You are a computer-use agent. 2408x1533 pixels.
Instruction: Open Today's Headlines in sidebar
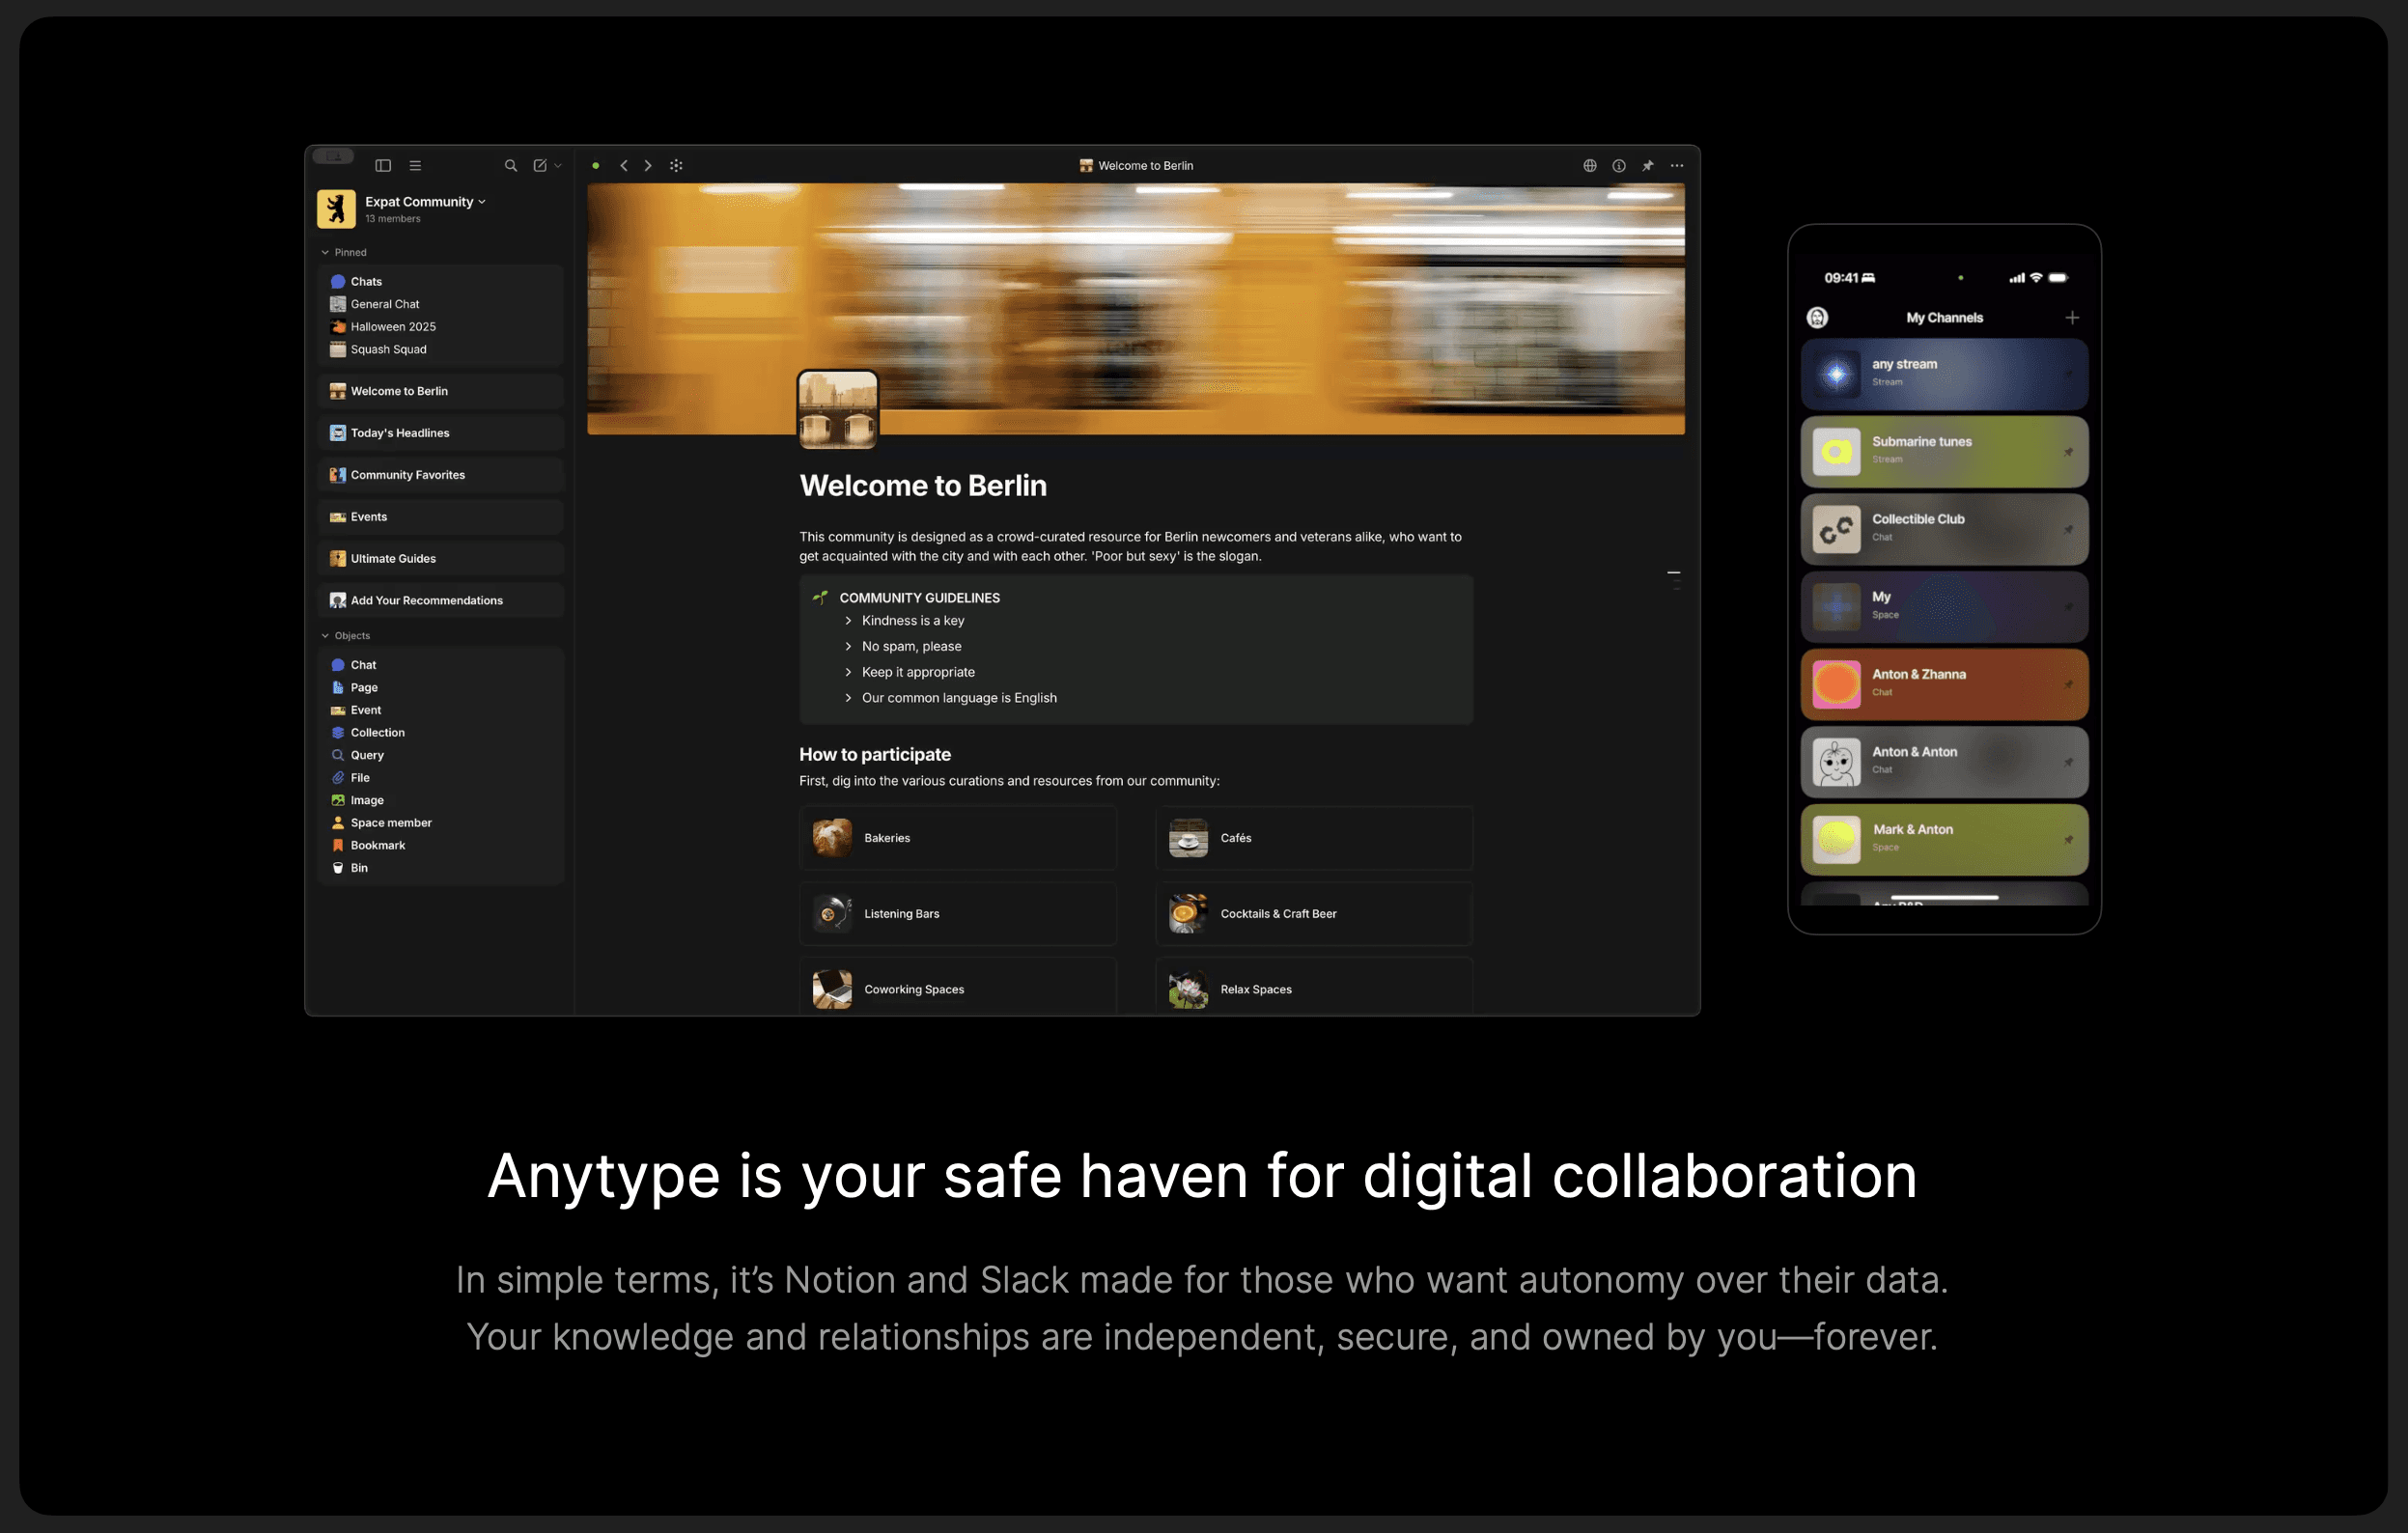[400, 433]
